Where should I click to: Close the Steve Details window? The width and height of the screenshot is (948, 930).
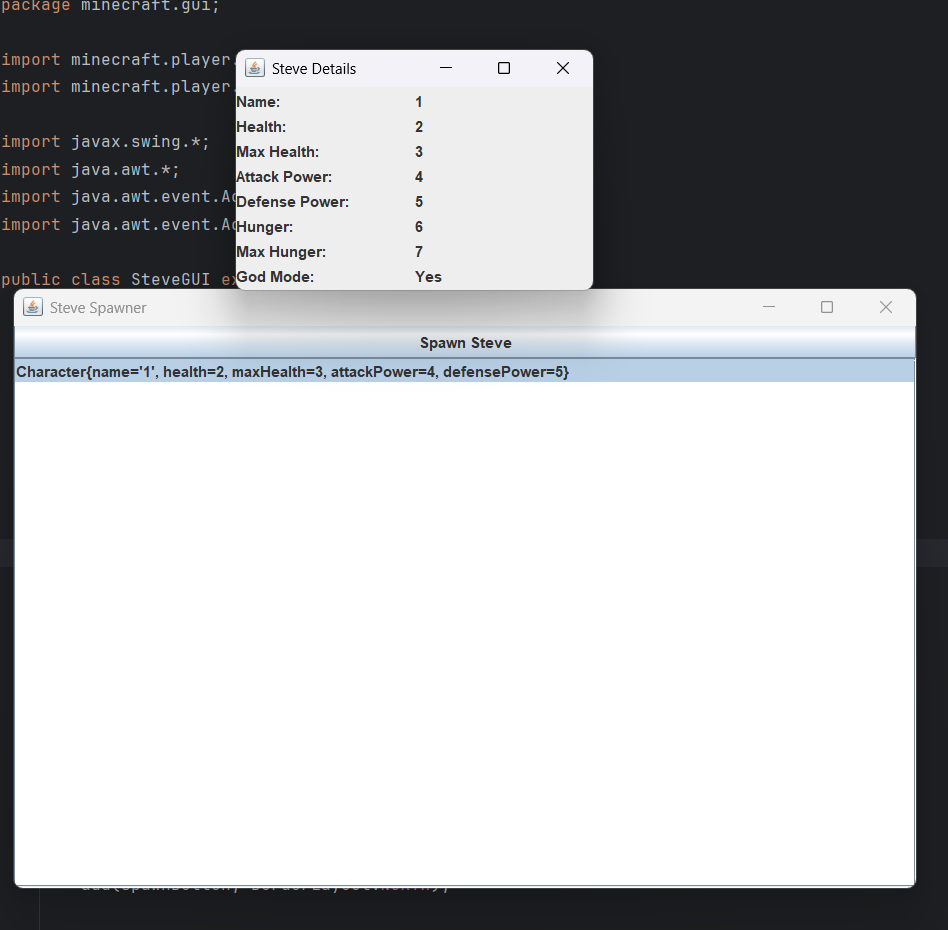pos(563,68)
